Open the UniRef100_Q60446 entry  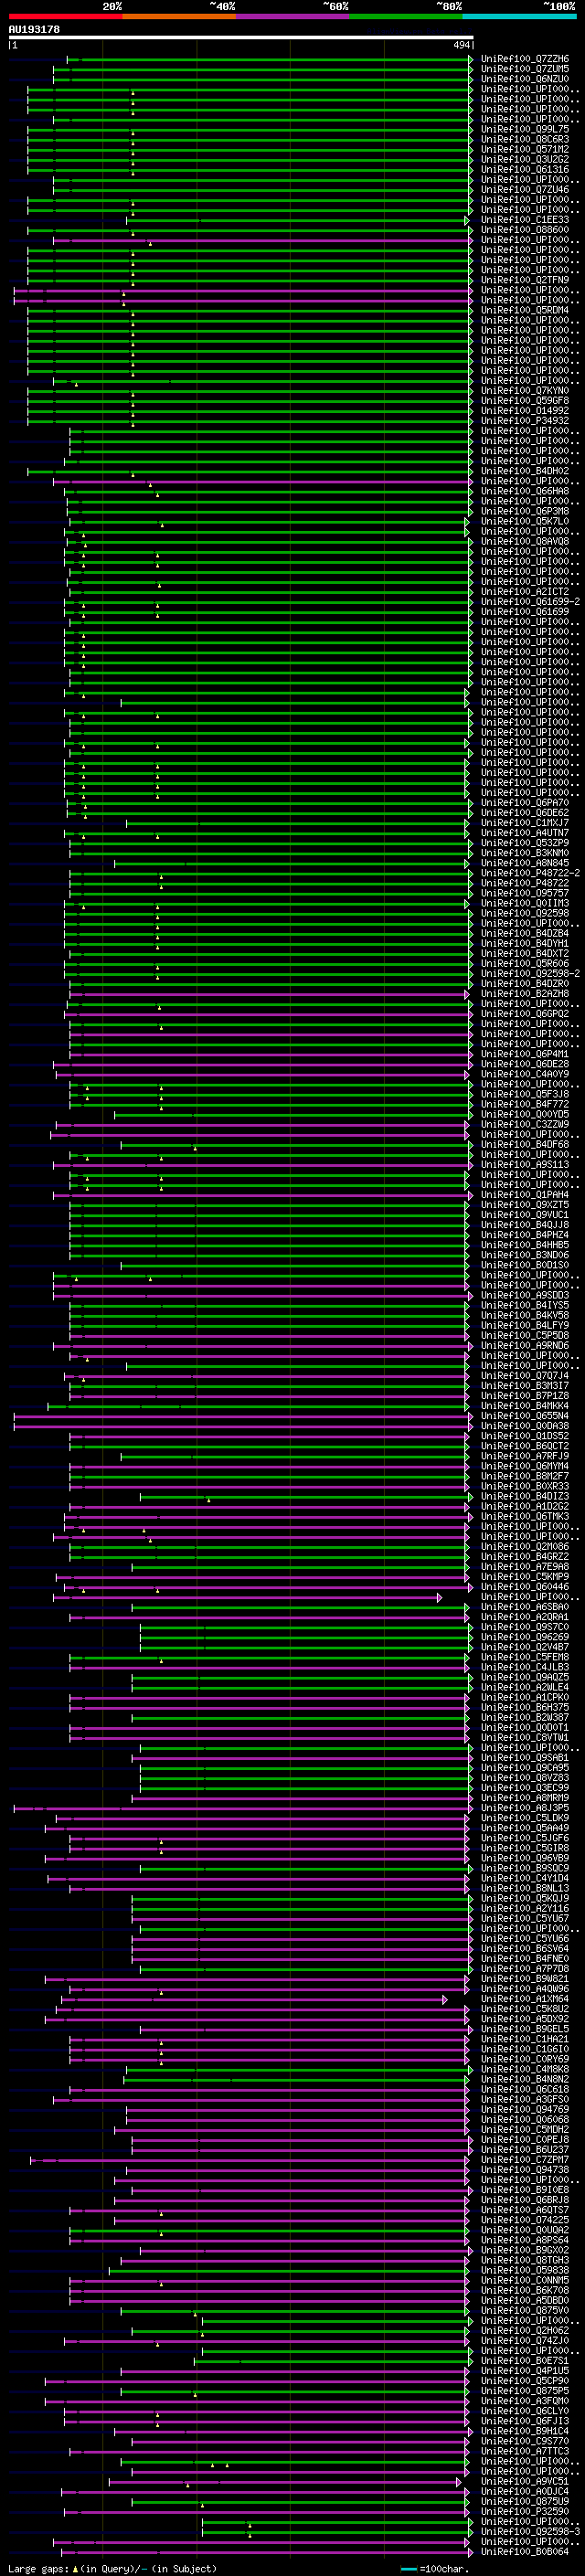click(525, 1587)
